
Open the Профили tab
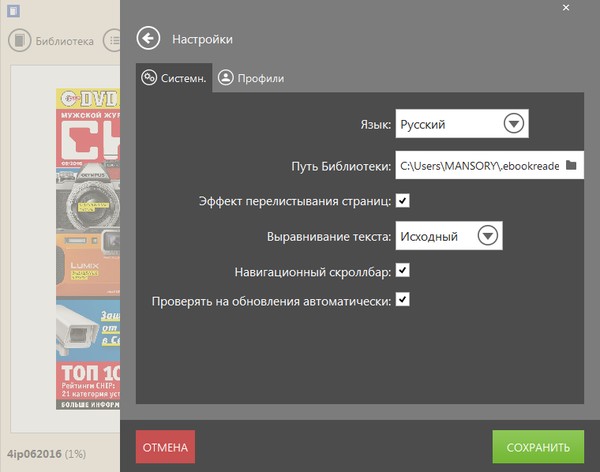point(251,78)
